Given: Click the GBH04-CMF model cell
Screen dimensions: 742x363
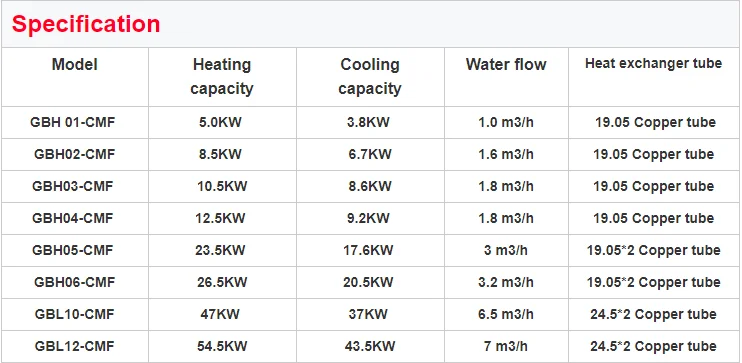Looking at the screenshot, I should coord(73,218).
